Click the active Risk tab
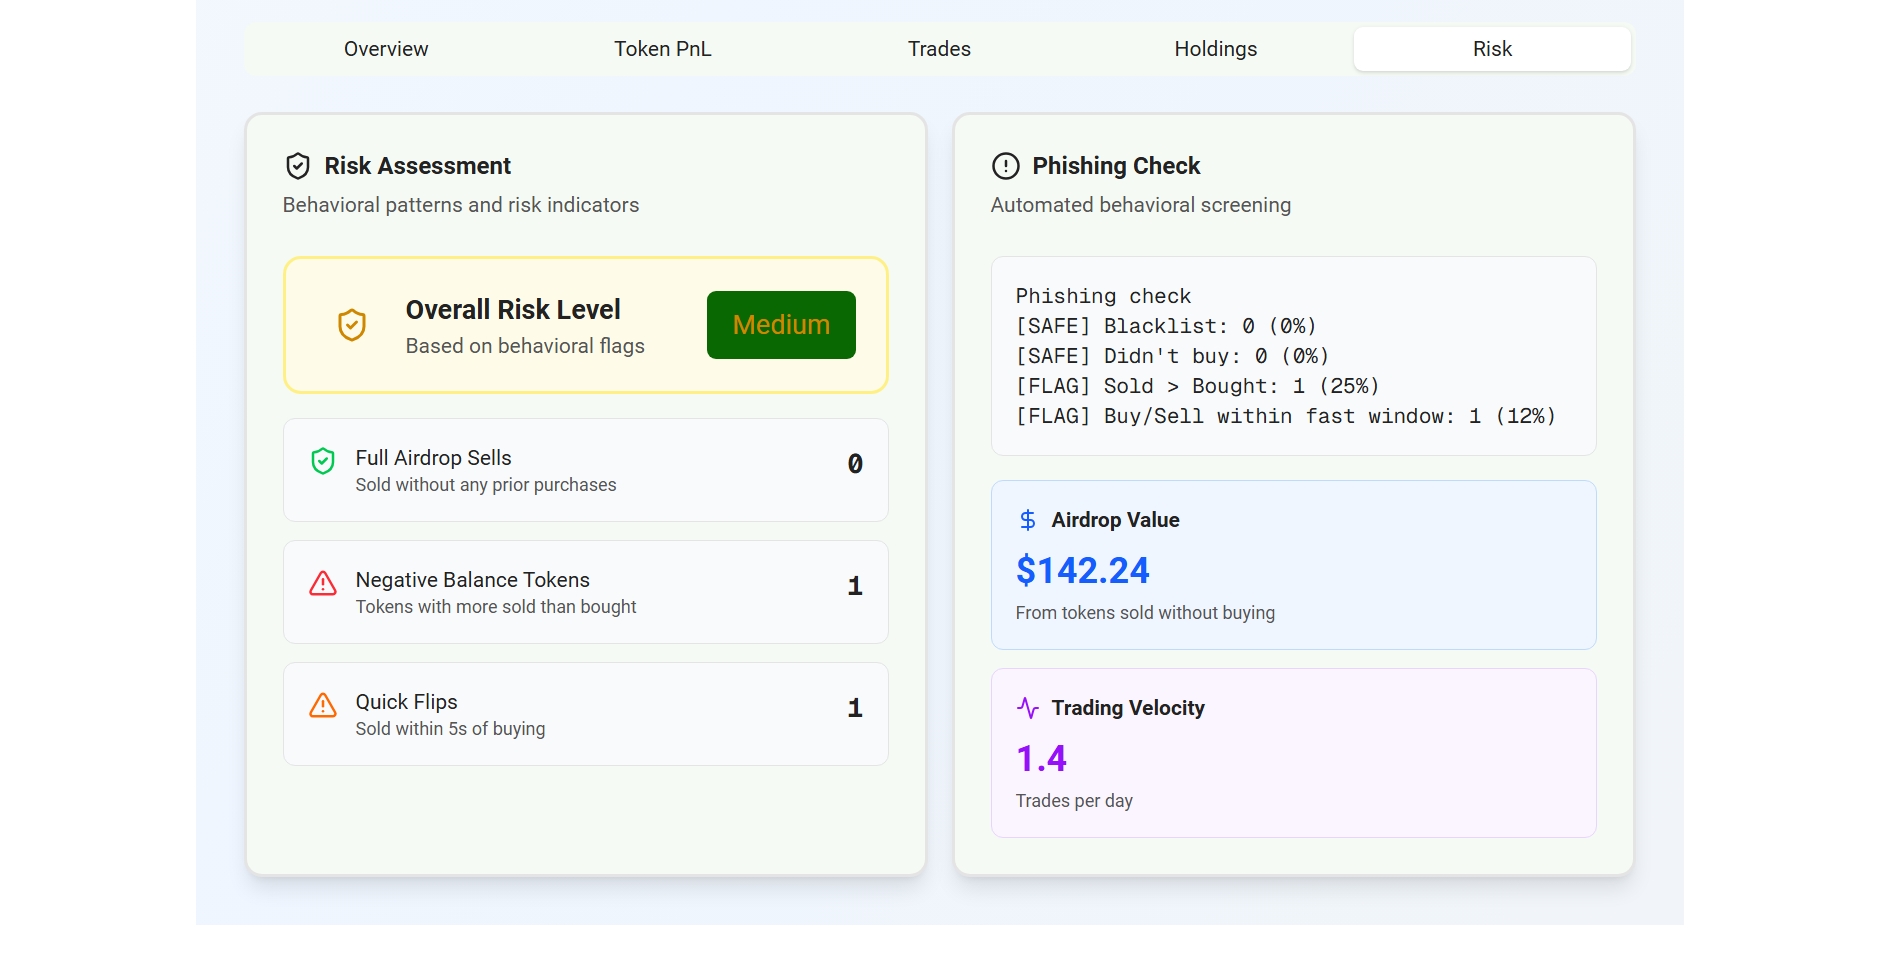Image resolution: width=1882 pixels, height=961 pixels. point(1492,49)
